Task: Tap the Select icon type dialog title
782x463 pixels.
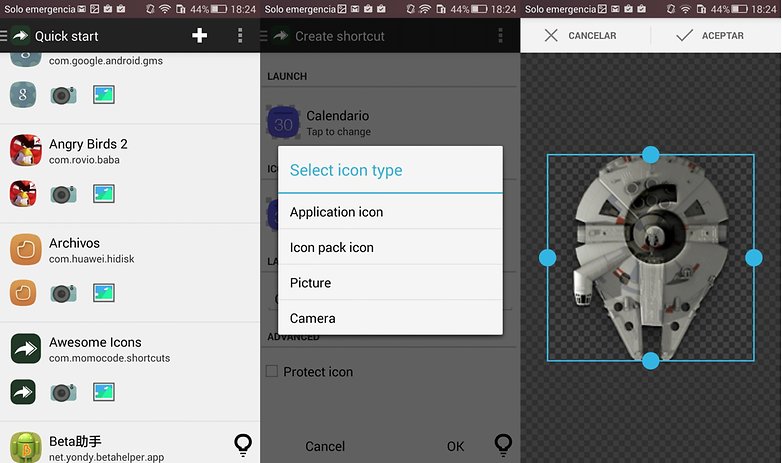Action: coord(346,170)
